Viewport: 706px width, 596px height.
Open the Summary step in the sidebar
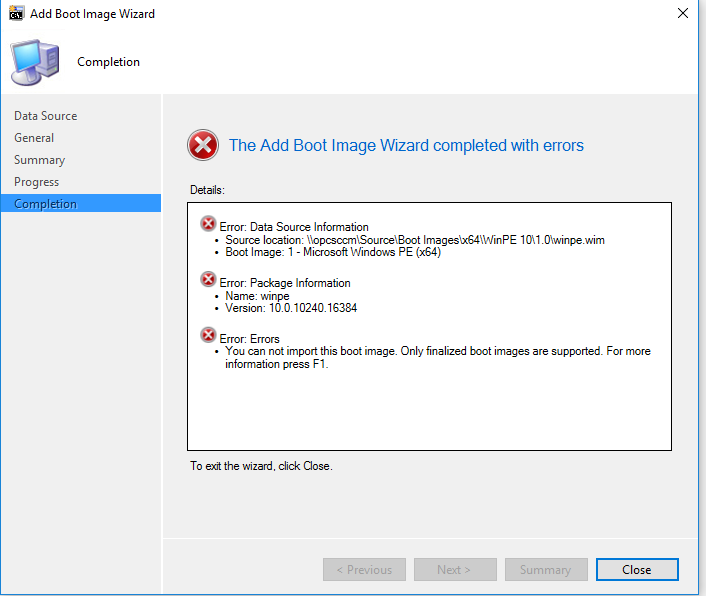(x=40, y=160)
